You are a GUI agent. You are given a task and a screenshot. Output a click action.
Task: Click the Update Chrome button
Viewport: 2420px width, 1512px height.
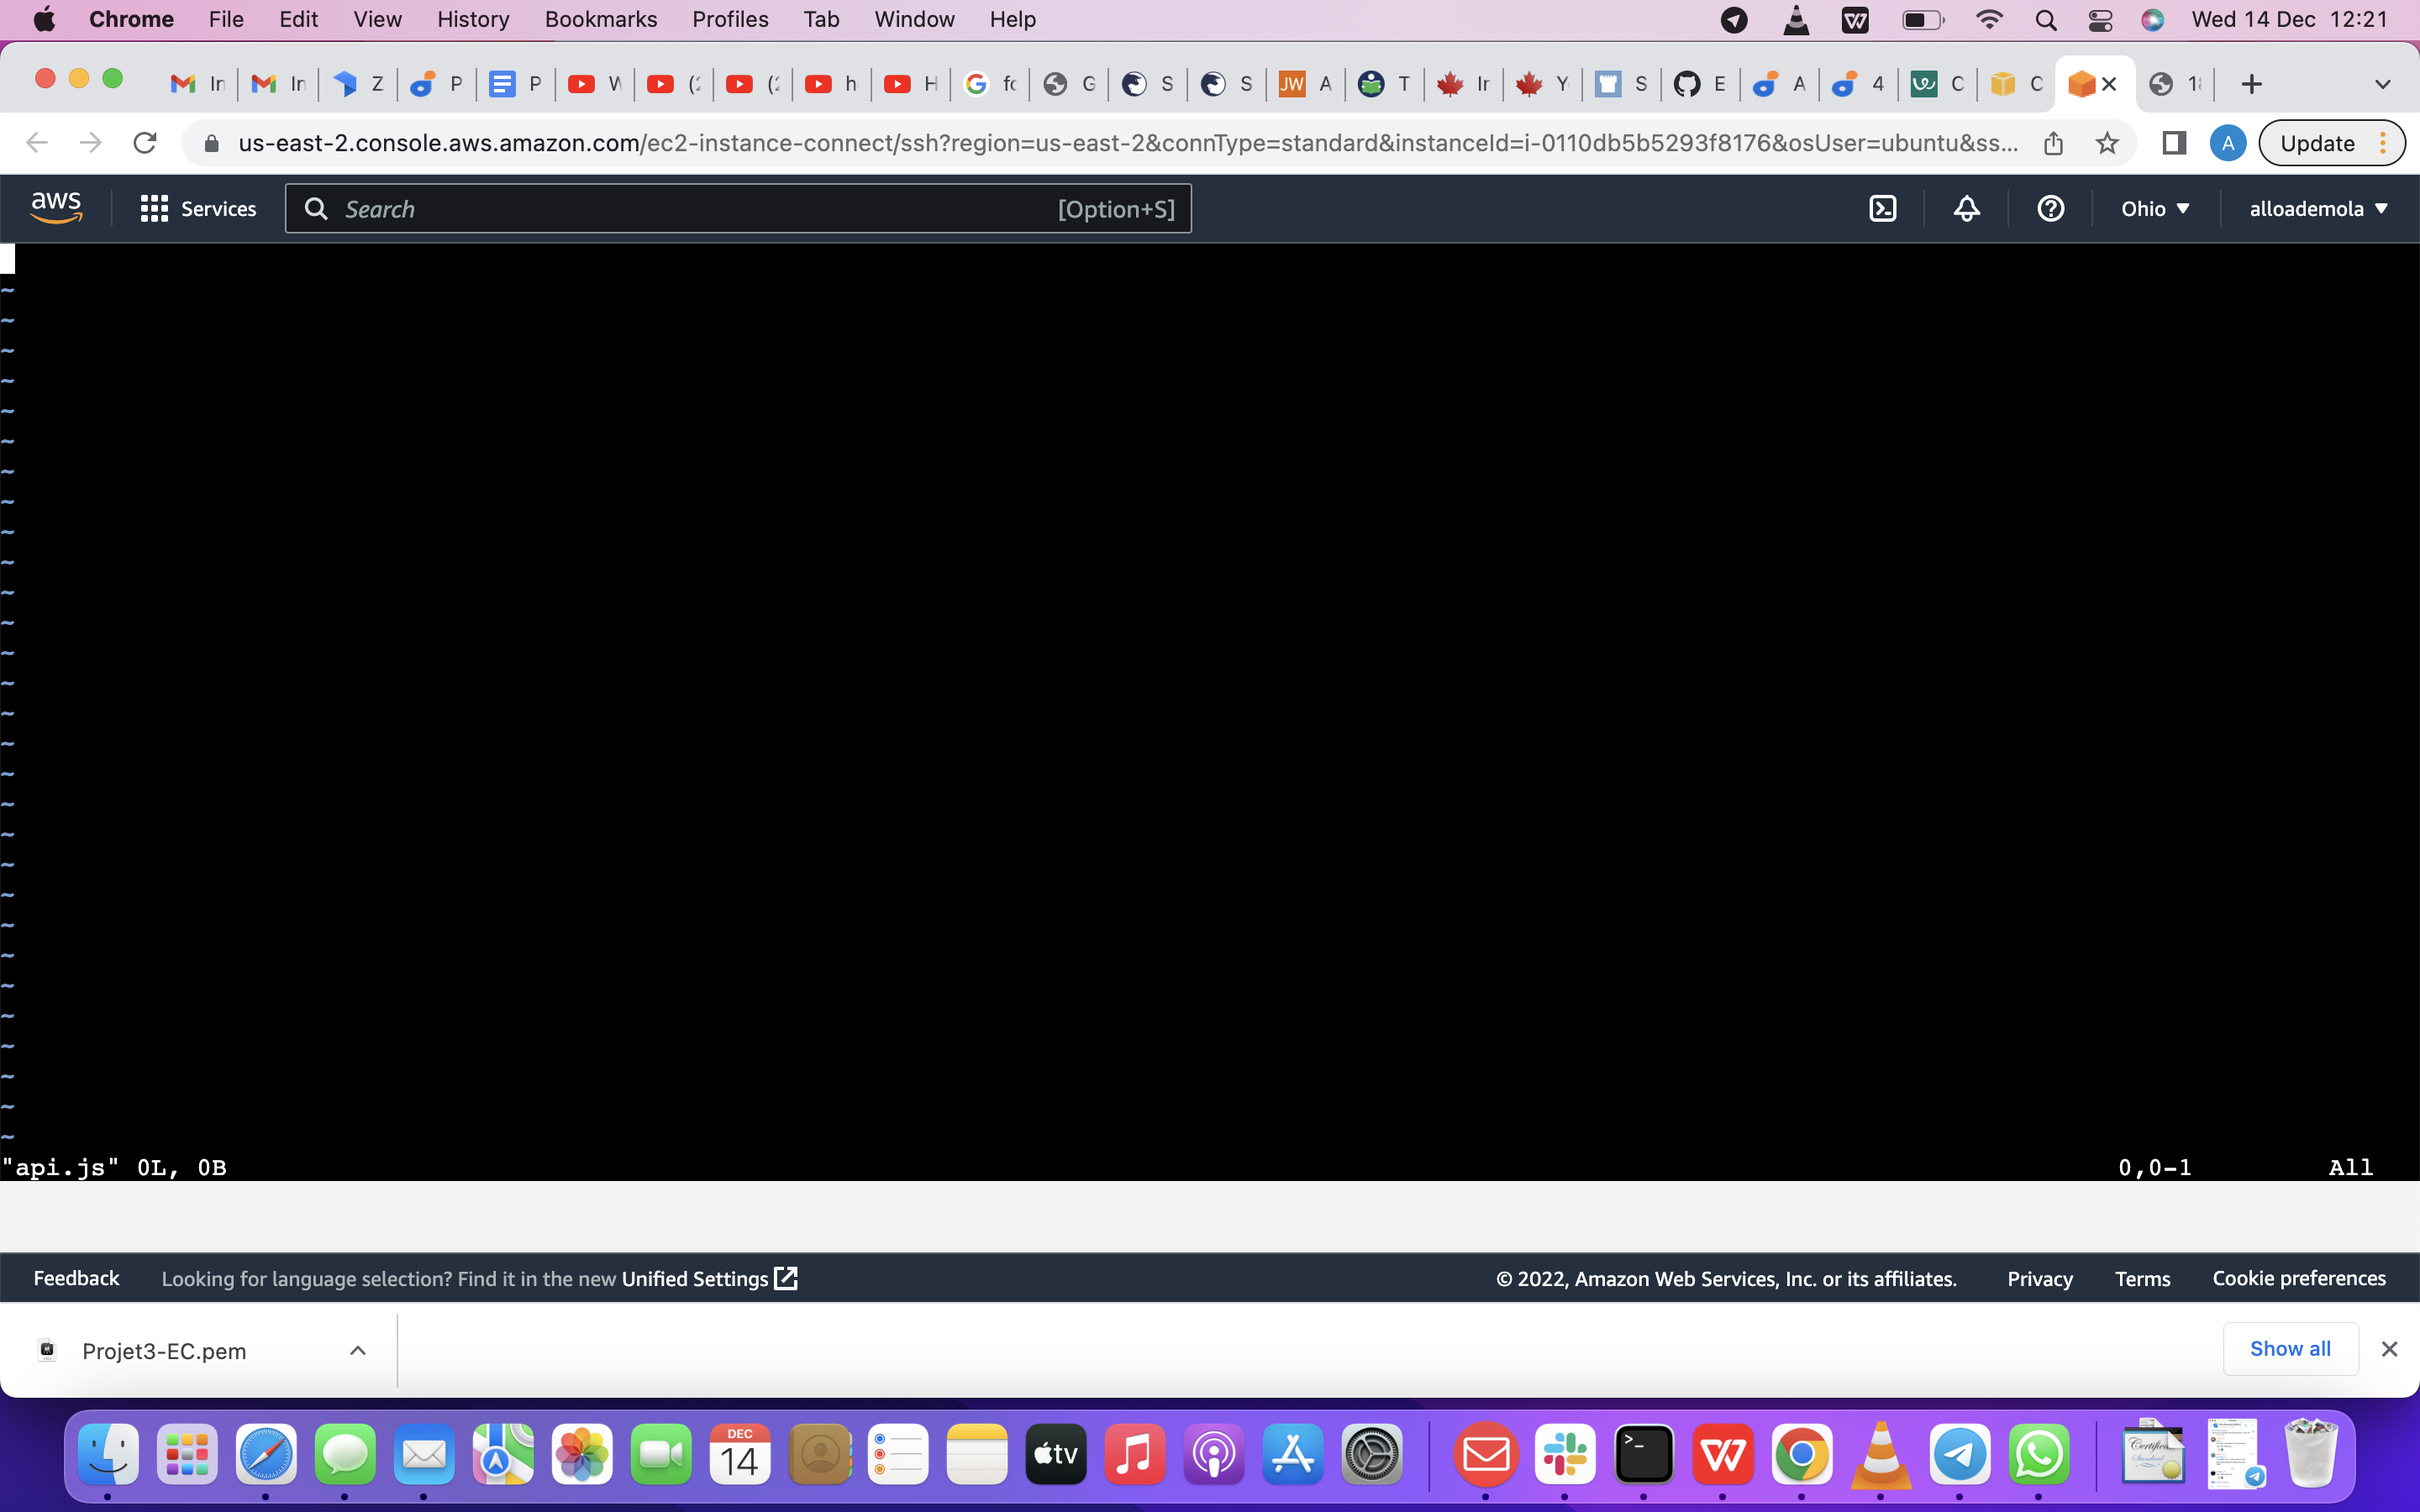click(2317, 143)
